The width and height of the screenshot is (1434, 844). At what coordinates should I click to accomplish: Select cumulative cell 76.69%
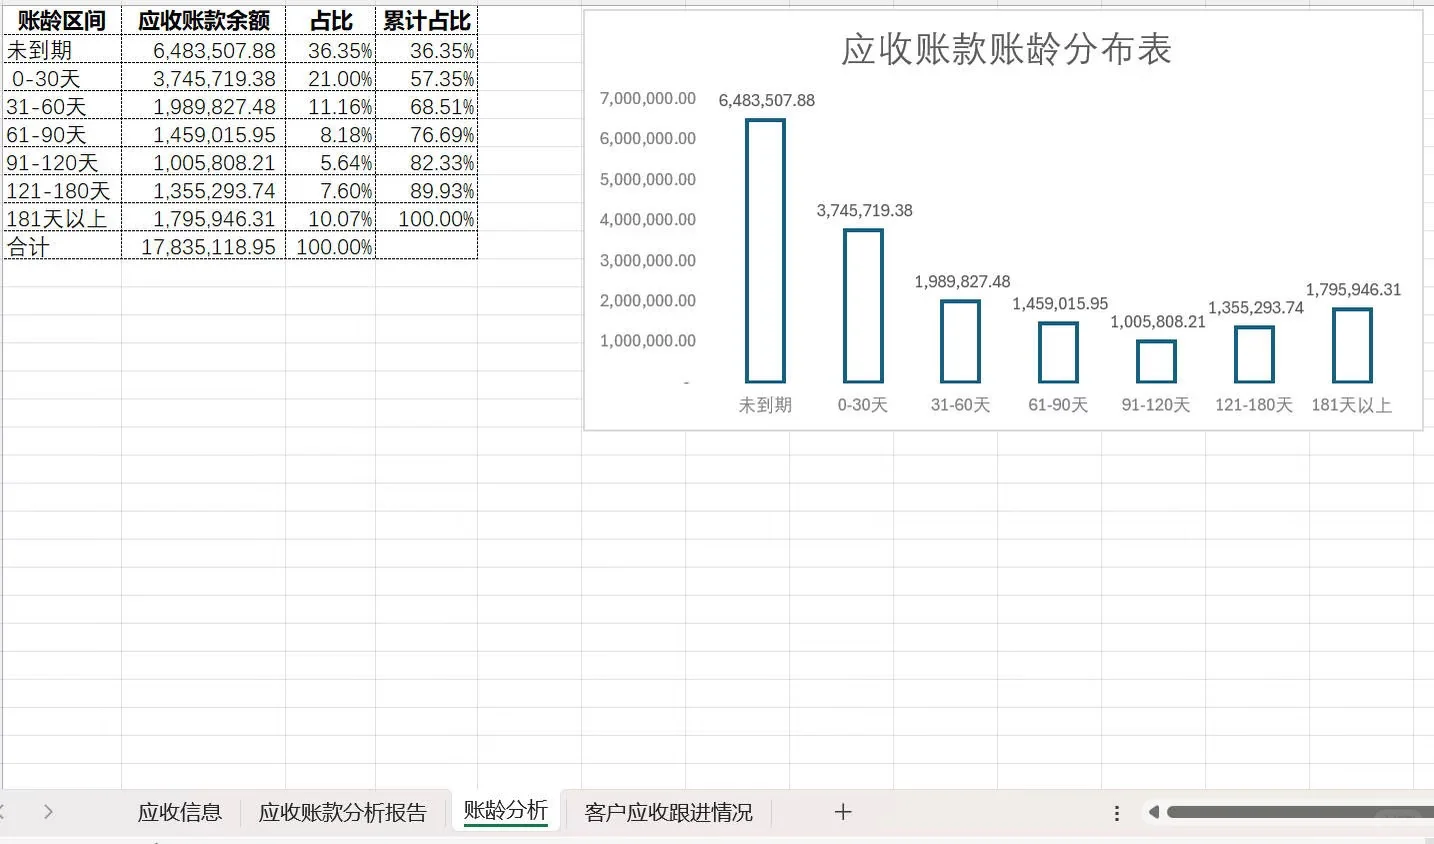[x=427, y=134]
